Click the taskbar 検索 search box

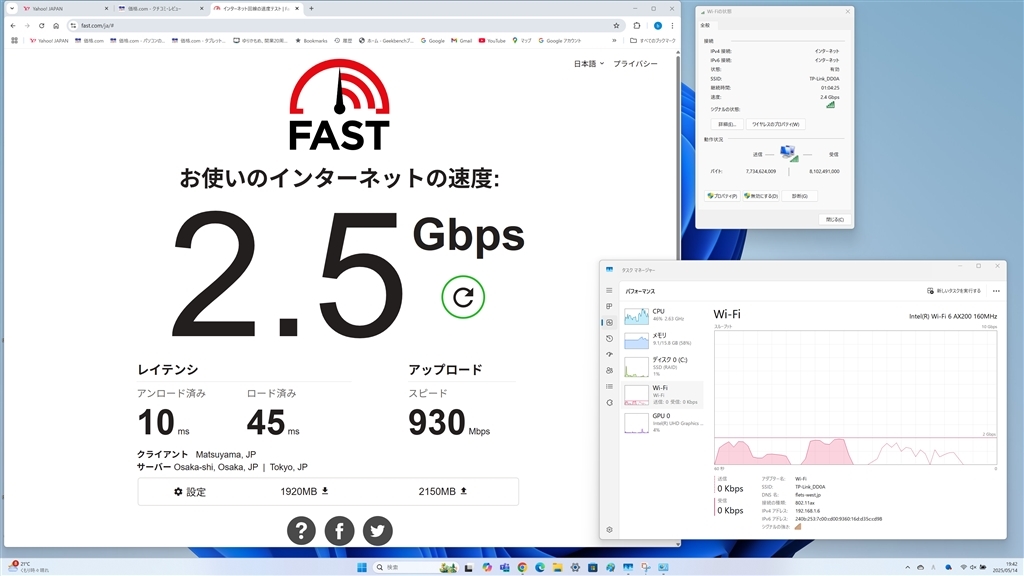point(416,568)
